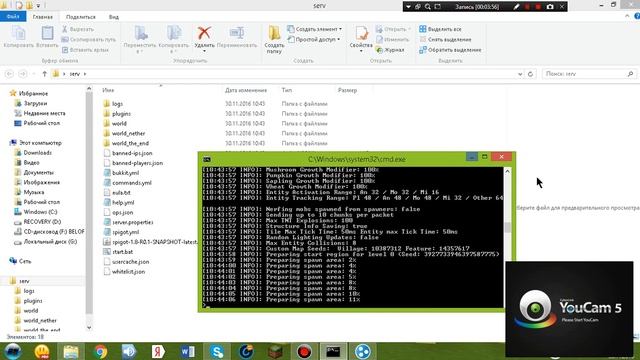
Task: Open the quick access toolbar dropdown
Action: coord(38,6)
